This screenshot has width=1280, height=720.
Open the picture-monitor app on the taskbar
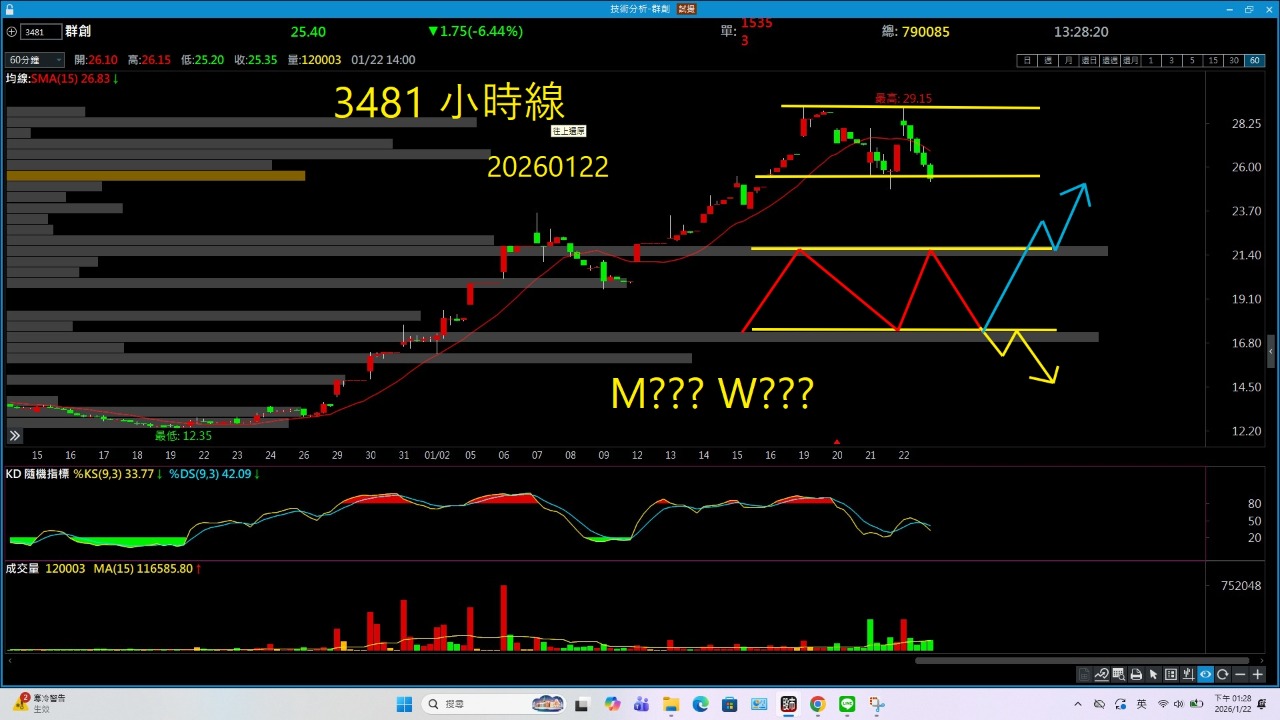pos(759,704)
